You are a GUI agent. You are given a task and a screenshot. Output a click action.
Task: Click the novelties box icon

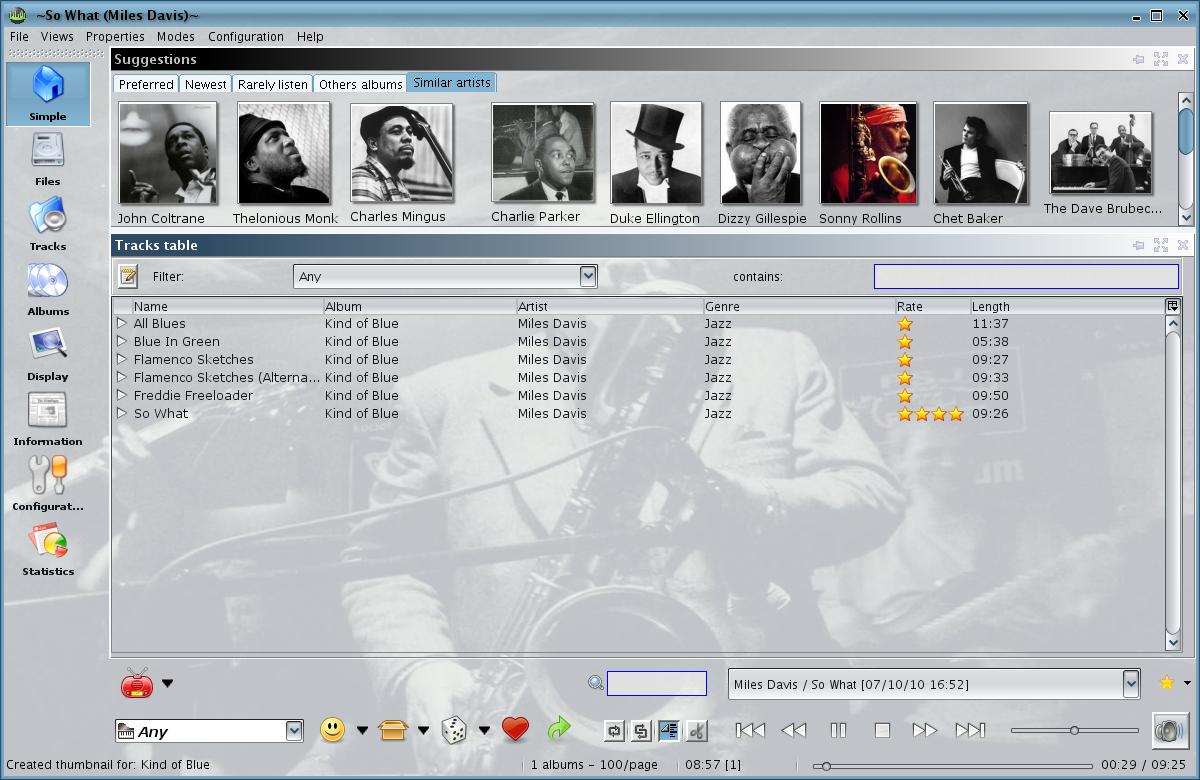tap(393, 730)
